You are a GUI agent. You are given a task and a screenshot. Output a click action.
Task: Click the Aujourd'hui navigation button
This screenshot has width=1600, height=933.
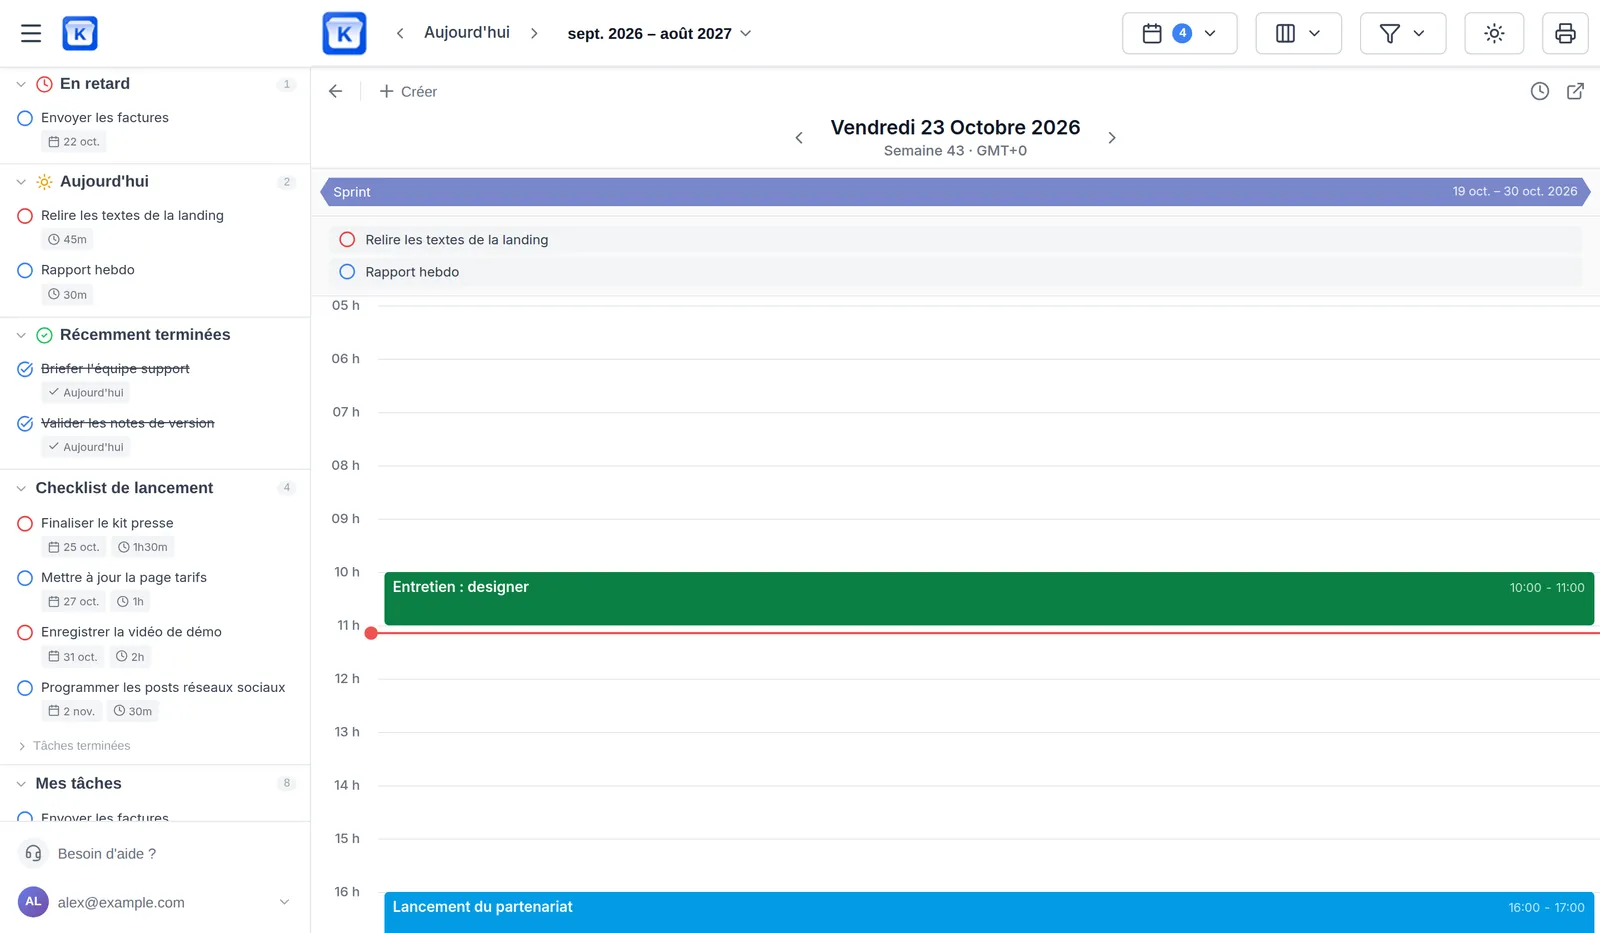click(467, 33)
